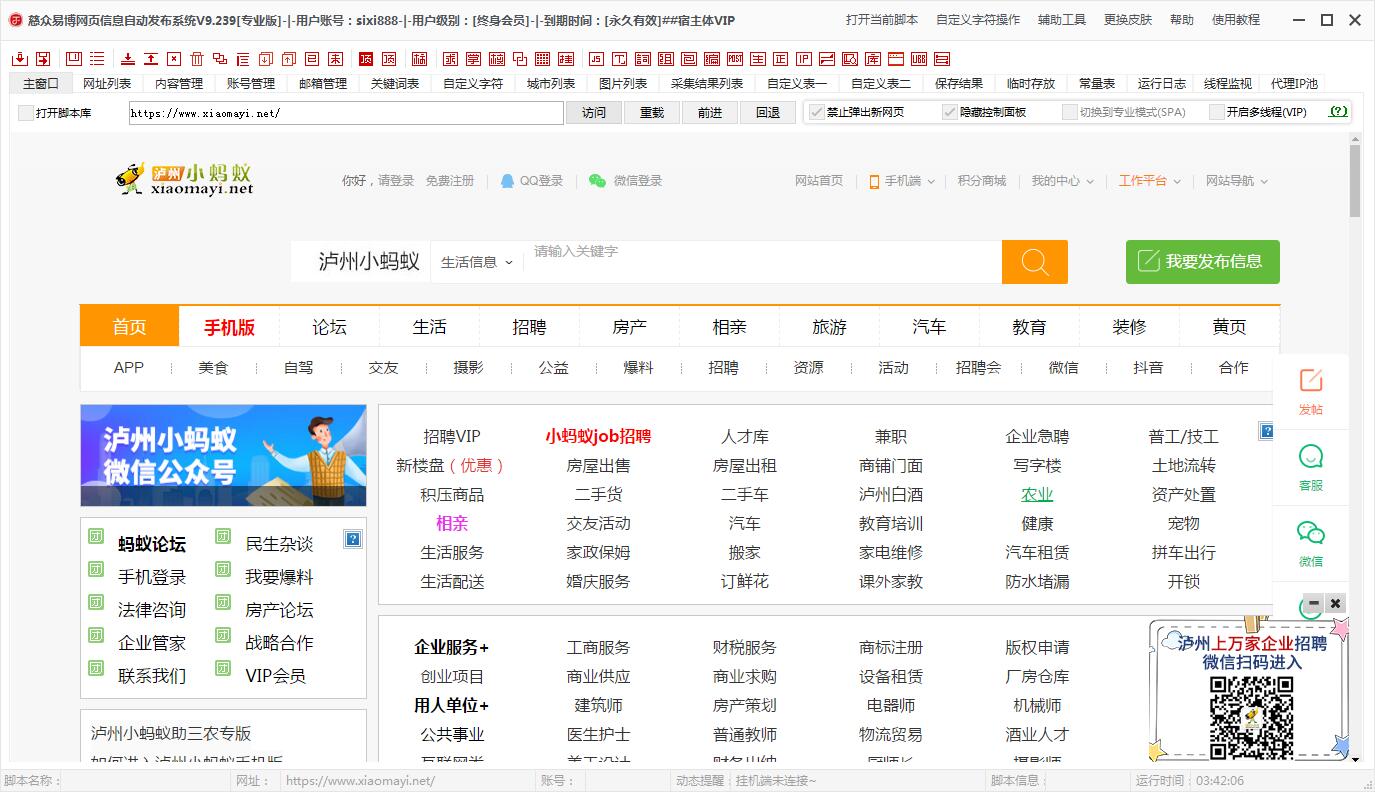Click the 正 toolbar icon
Image resolution: width=1375 pixels, height=792 pixels.
coord(780,59)
